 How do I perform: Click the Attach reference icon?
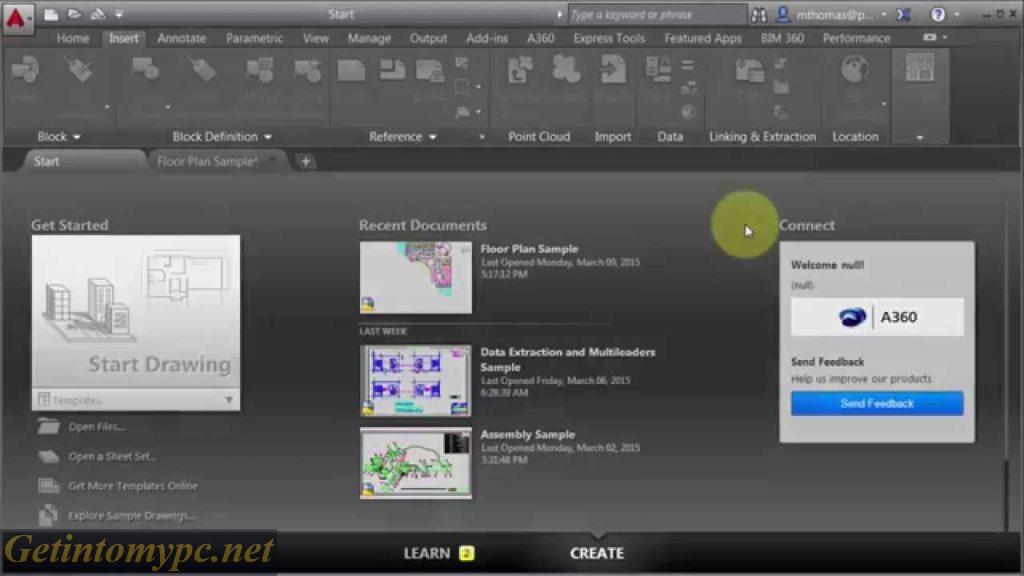351,71
